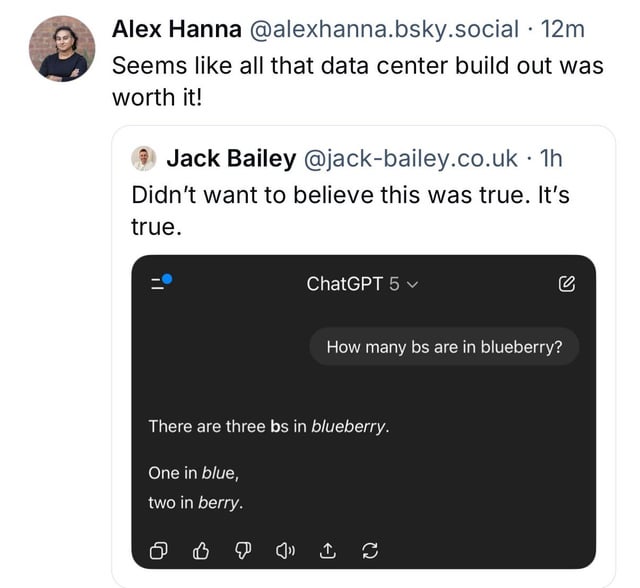Click the 1h timestamp on quoted post
The width and height of the screenshot is (640, 588).
click(x=551, y=158)
